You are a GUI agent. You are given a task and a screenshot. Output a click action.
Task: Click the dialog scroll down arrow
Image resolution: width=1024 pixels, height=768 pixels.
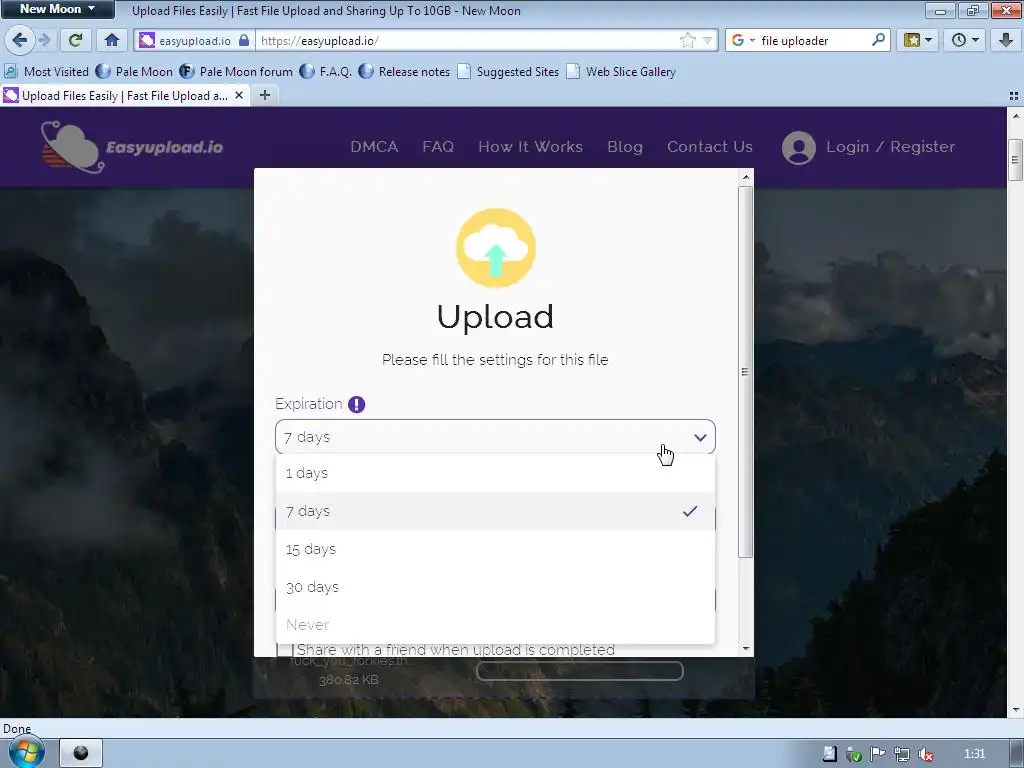[x=745, y=649]
